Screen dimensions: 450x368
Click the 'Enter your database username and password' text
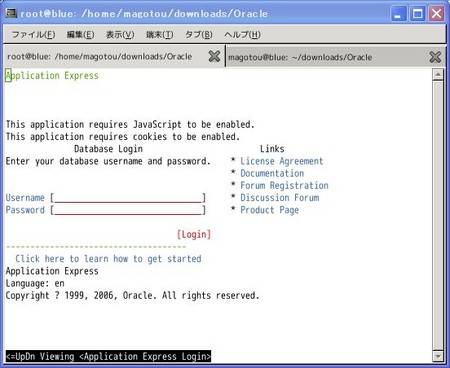click(108, 161)
